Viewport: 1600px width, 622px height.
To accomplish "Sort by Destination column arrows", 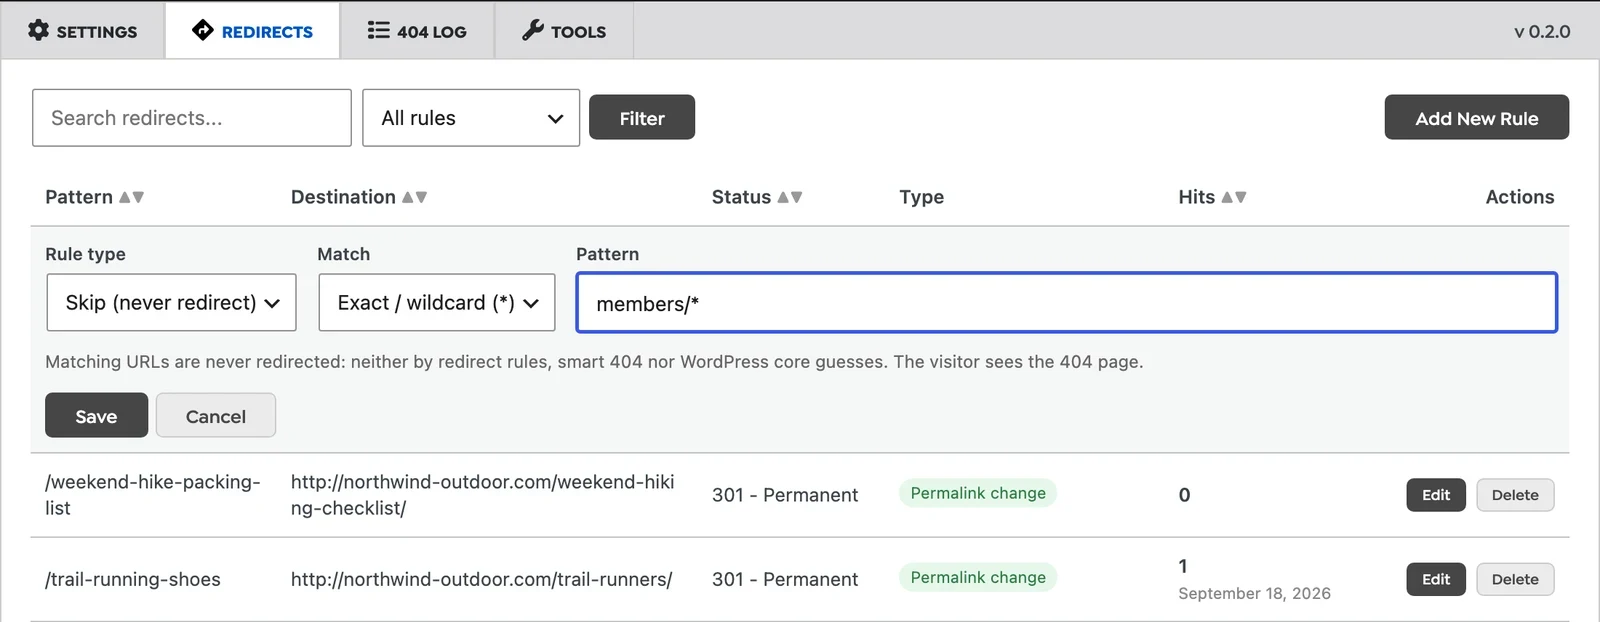I will pos(415,197).
